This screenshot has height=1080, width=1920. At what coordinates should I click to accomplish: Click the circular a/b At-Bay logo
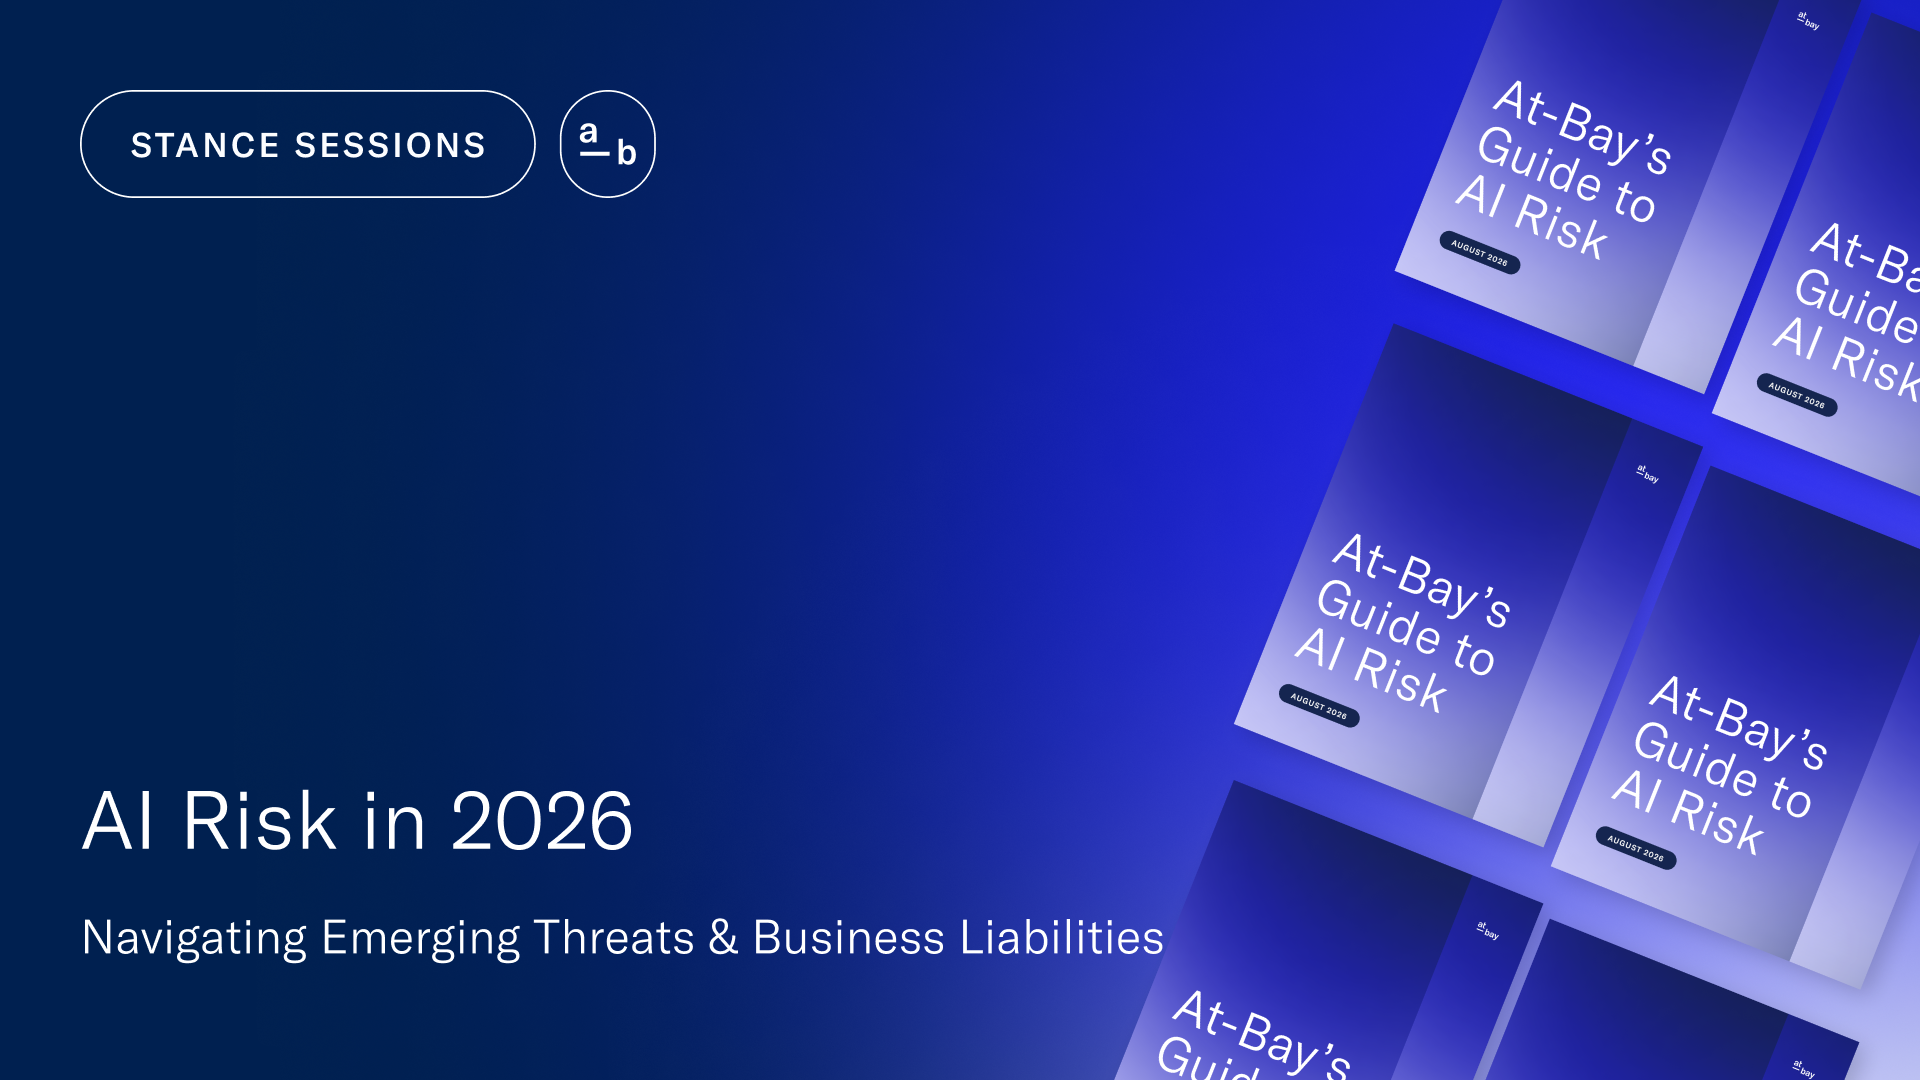pos(608,144)
